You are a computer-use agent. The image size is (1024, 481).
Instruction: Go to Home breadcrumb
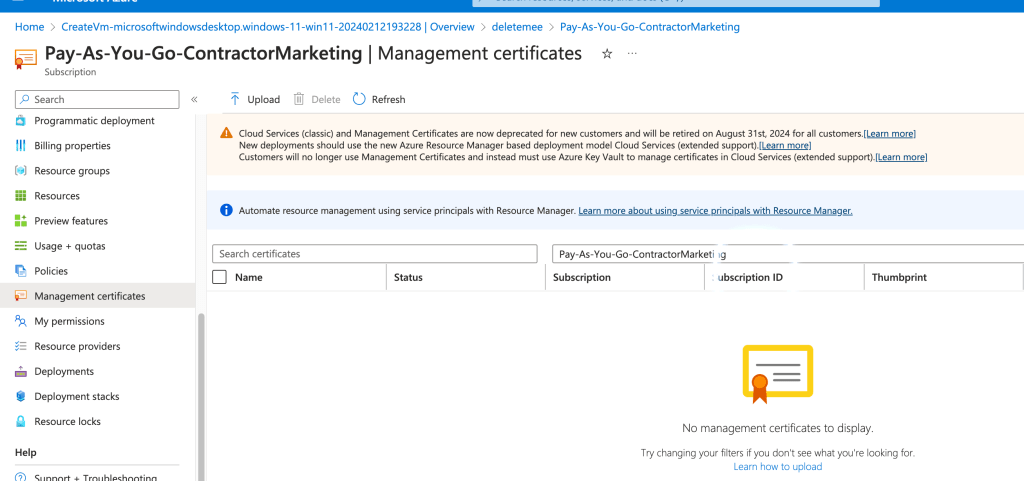click(29, 27)
